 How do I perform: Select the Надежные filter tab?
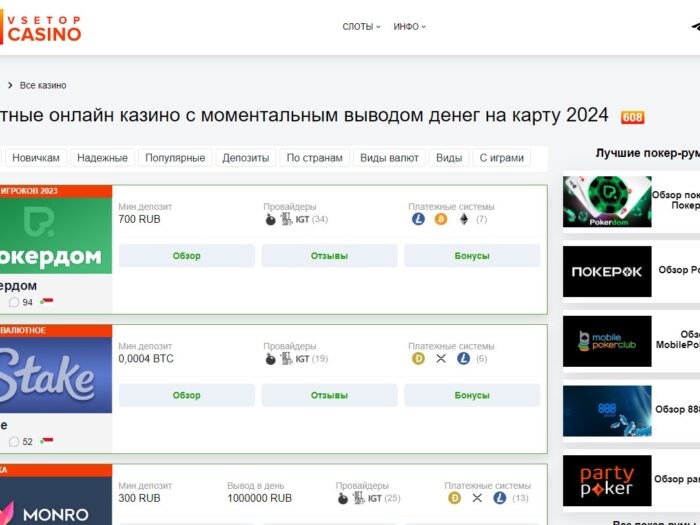(x=102, y=158)
